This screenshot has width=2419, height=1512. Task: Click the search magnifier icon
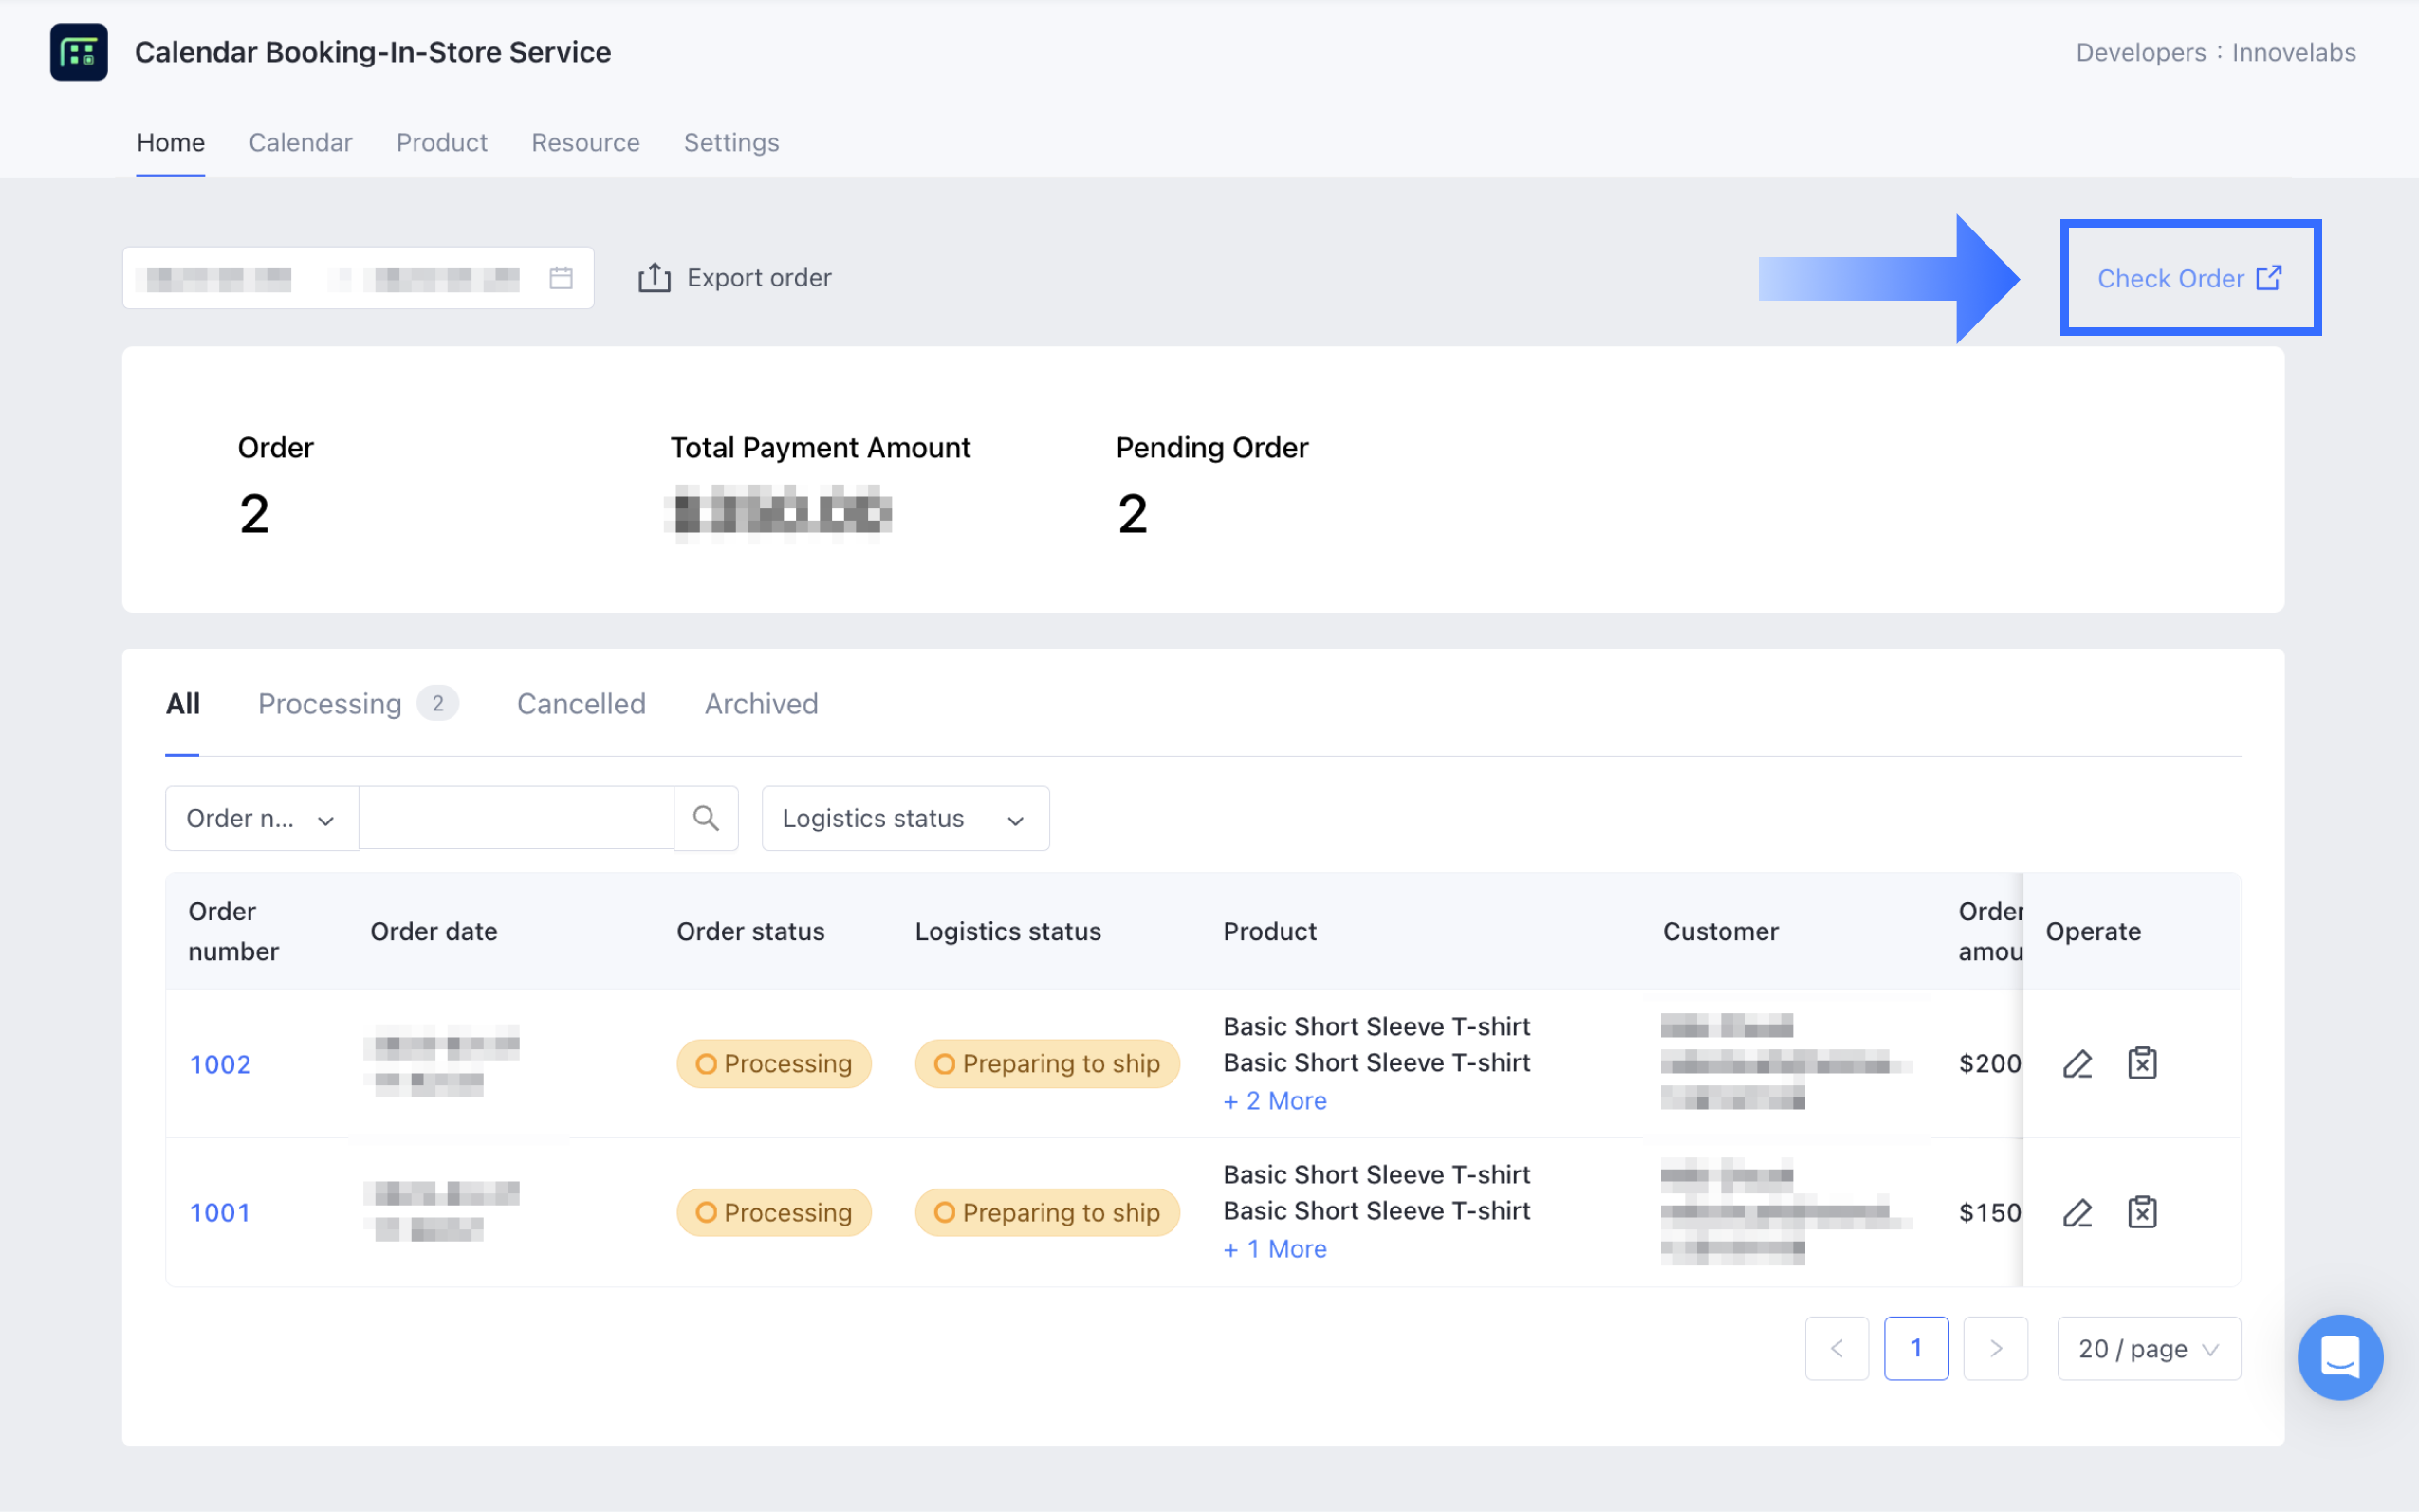(706, 819)
